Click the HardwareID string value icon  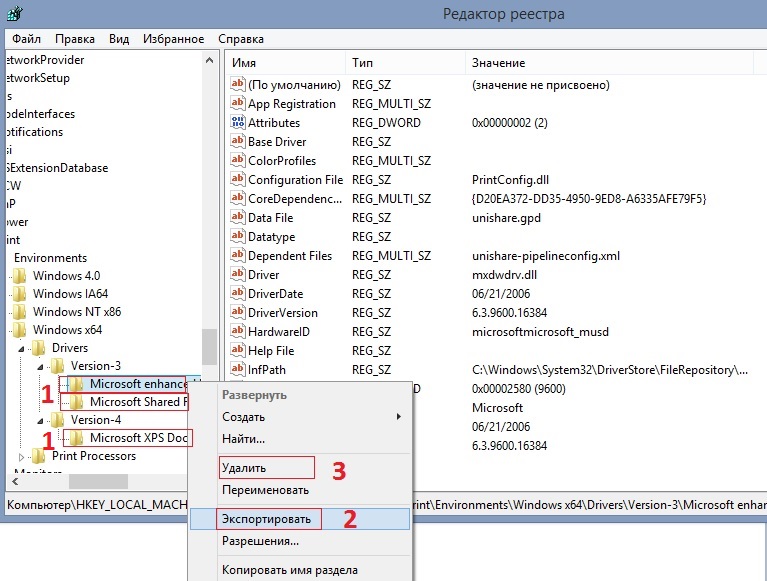click(x=238, y=331)
